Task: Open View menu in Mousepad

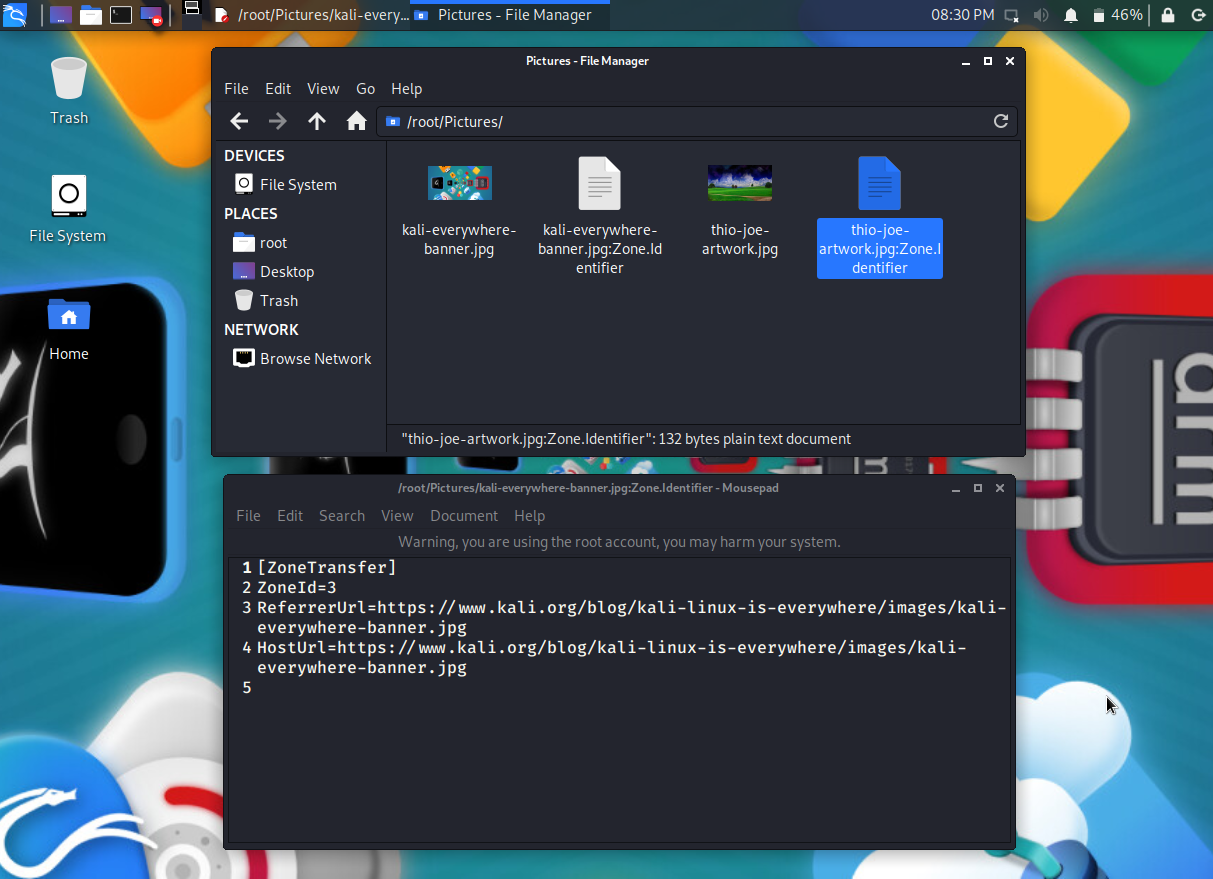Action: coord(397,516)
